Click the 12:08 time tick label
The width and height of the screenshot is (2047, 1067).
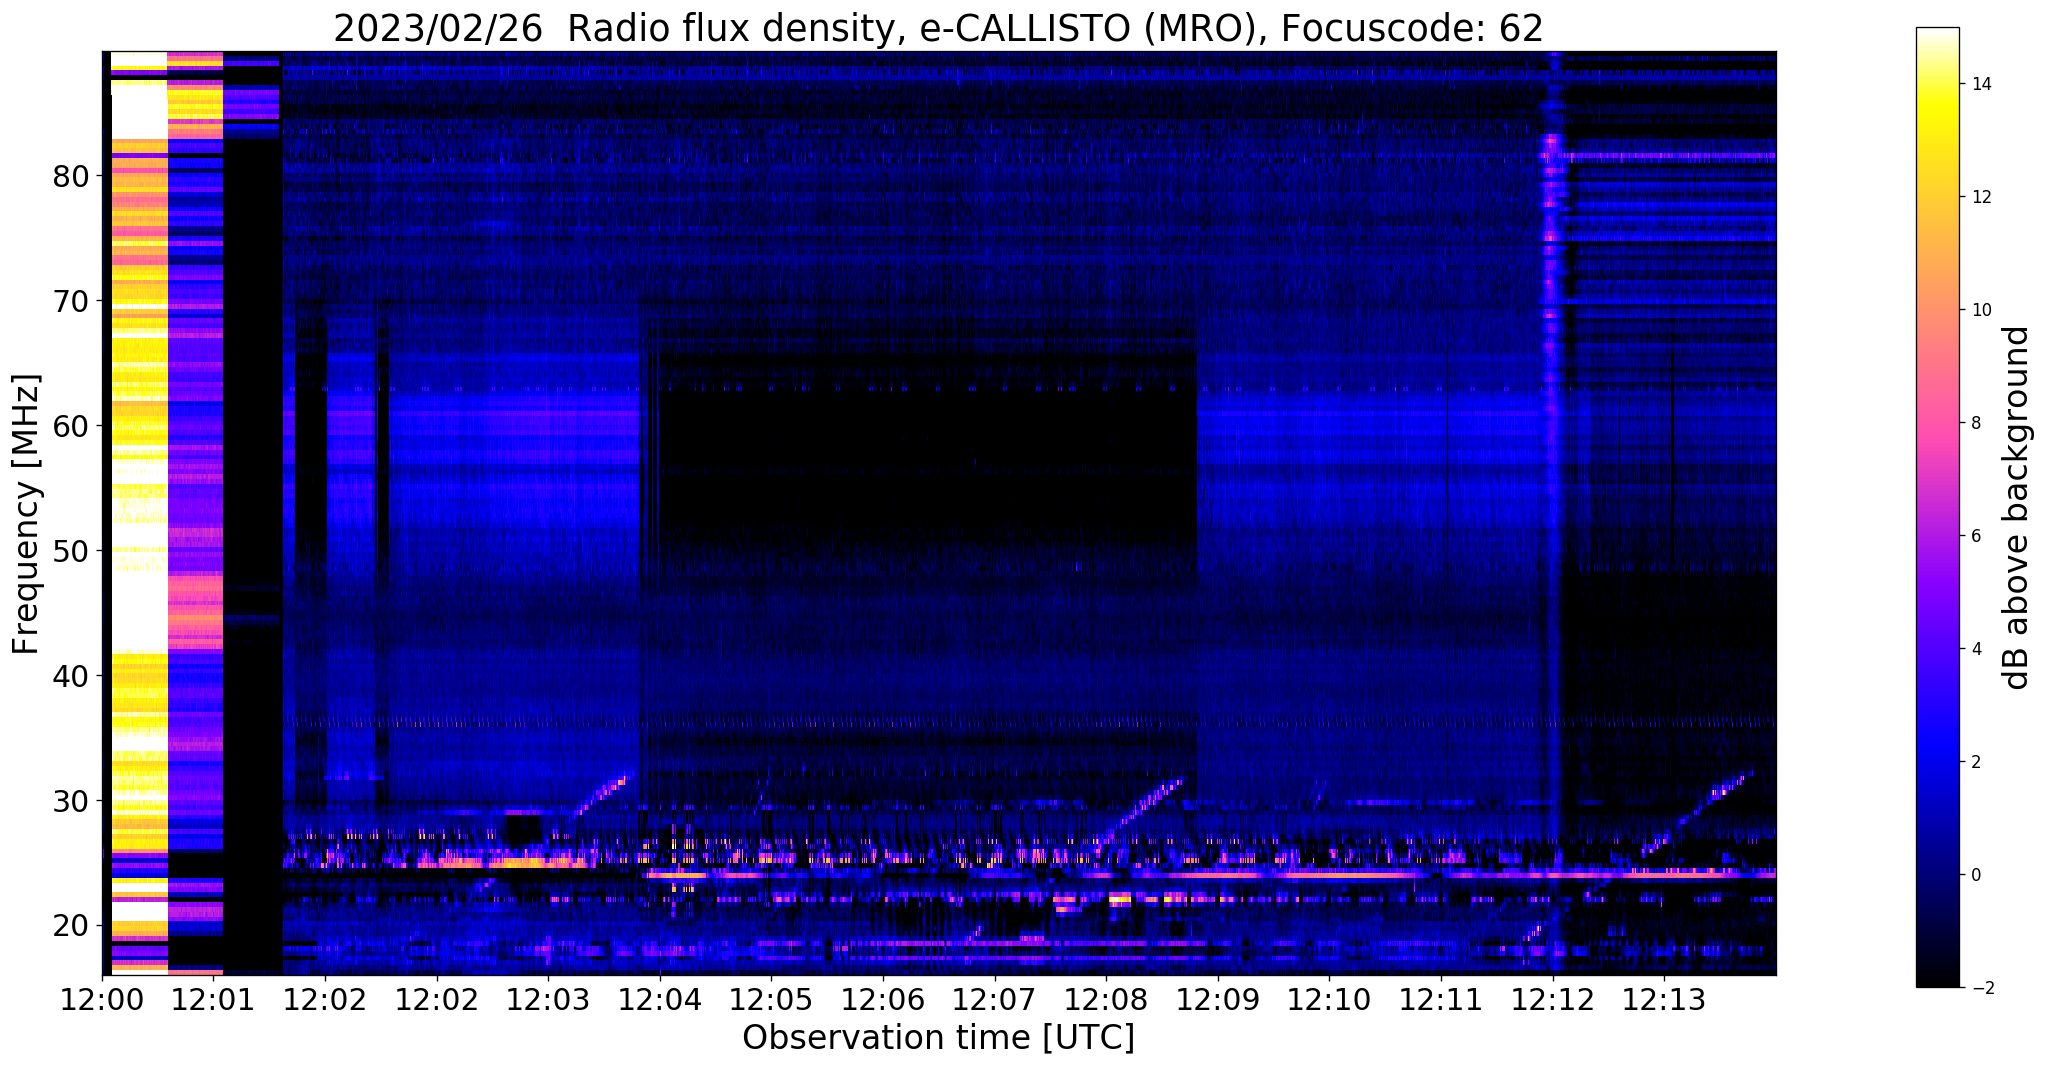tap(1106, 999)
